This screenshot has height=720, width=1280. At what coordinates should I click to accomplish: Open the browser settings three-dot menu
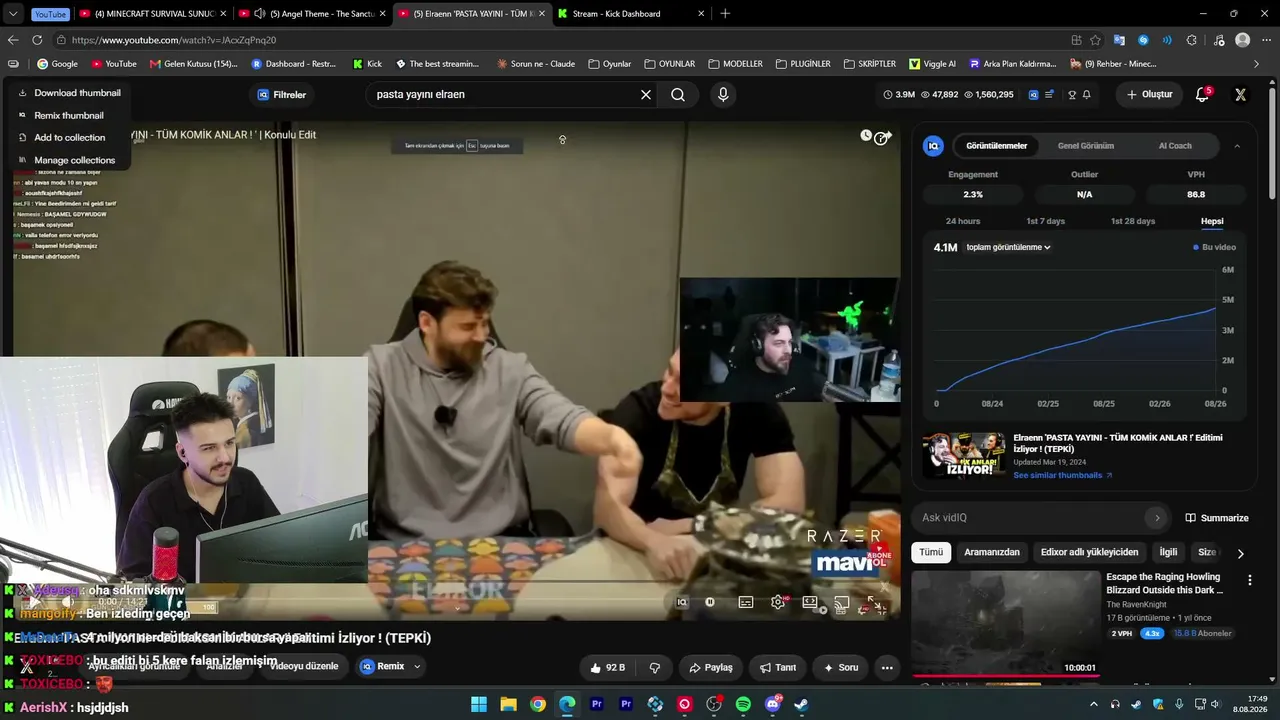point(1265,40)
